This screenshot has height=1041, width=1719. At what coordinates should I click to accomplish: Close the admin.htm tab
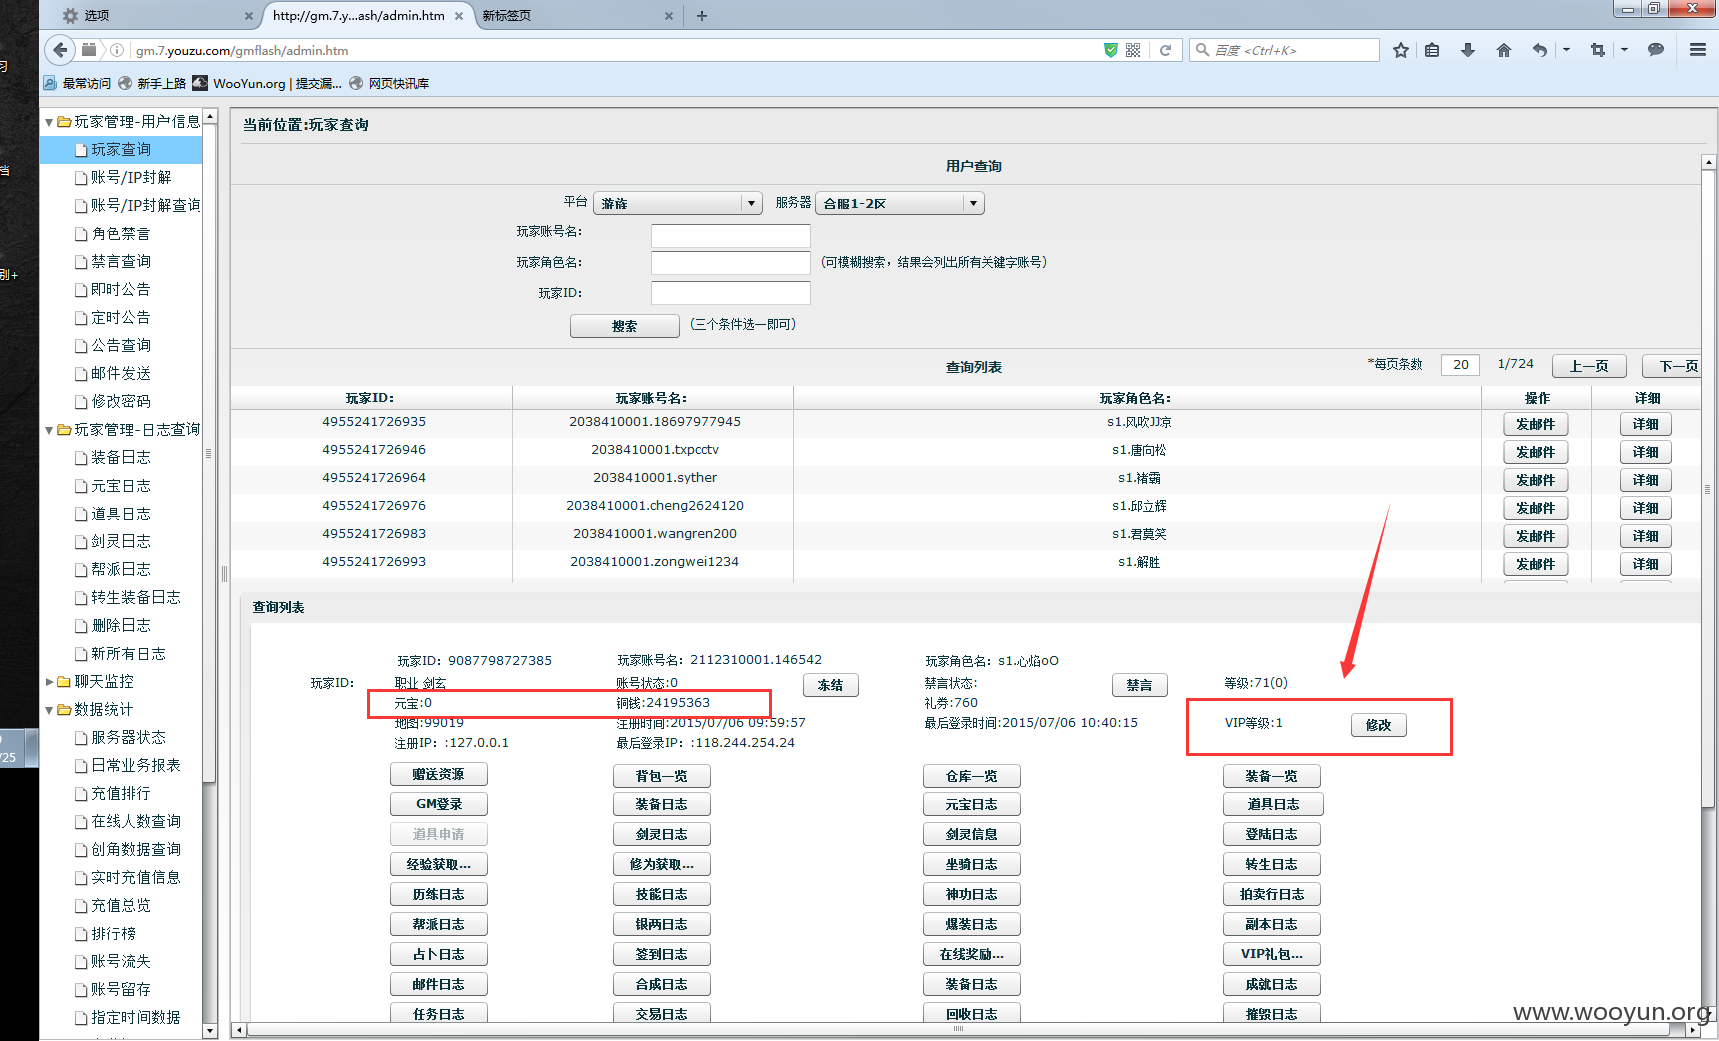[x=459, y=16]
